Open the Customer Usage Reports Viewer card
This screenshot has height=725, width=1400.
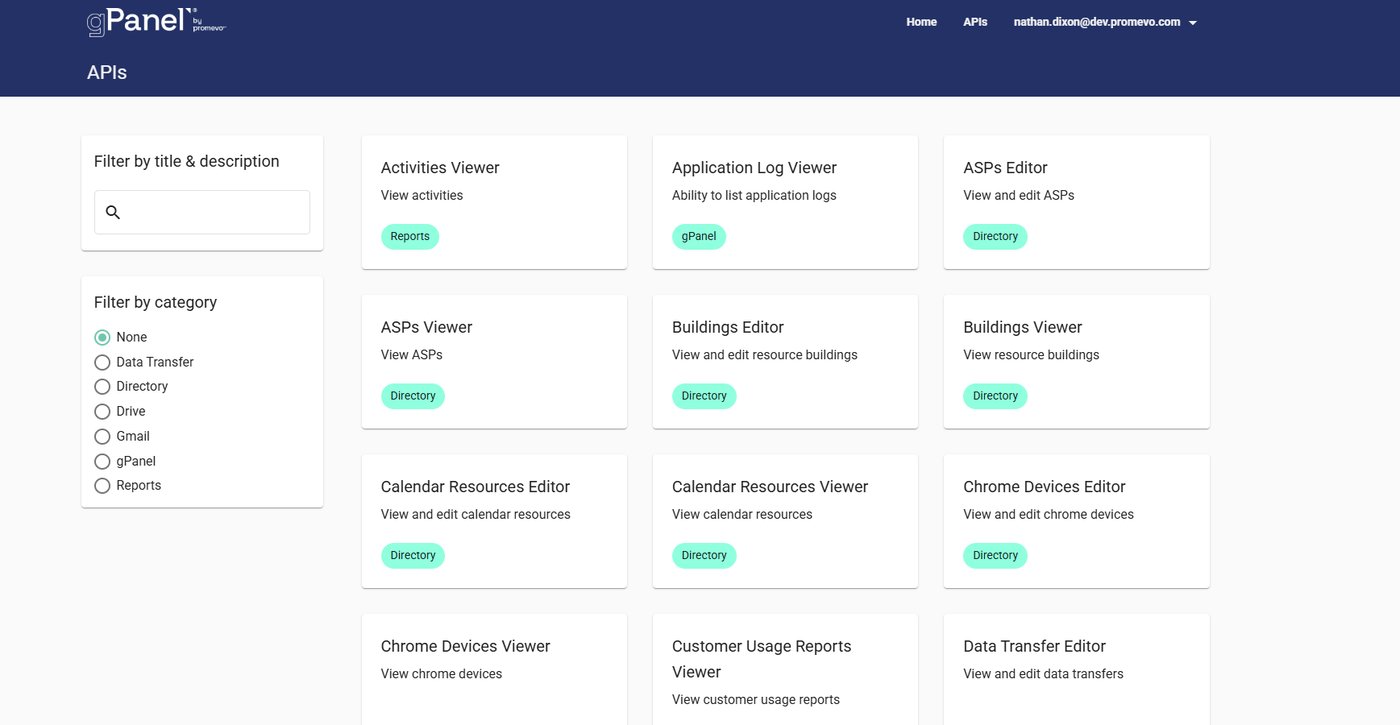(785, 670)
